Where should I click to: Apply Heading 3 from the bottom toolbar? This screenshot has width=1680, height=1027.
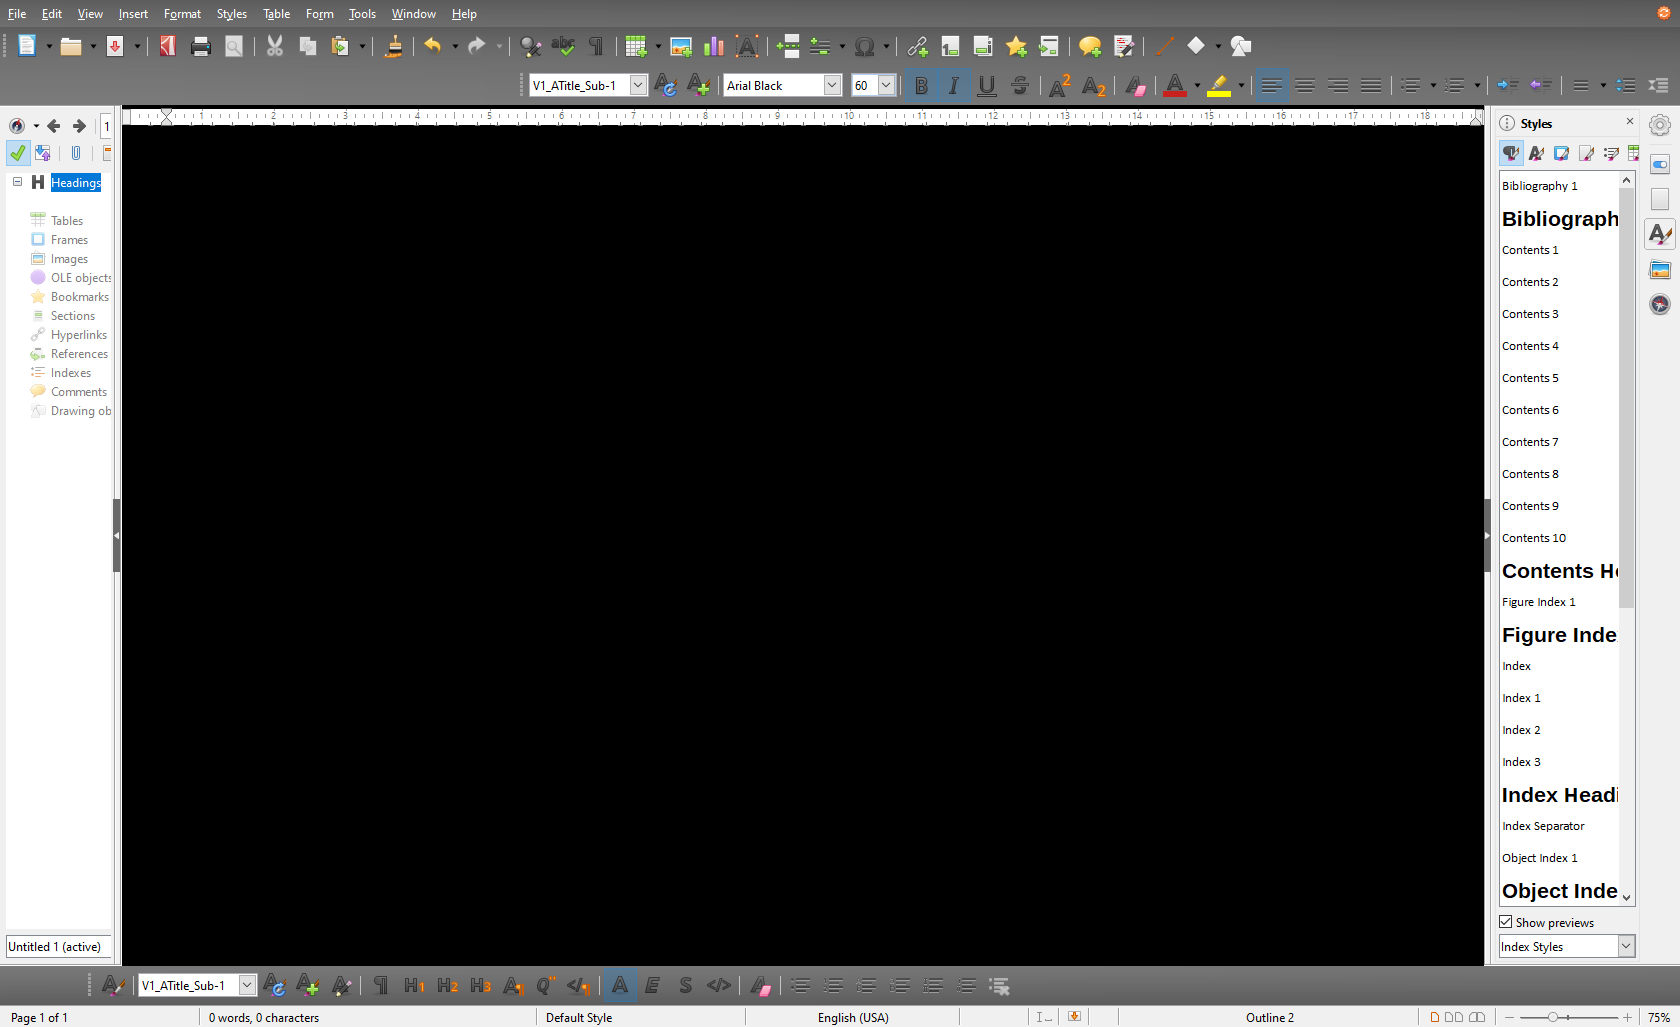coord(480,985)
